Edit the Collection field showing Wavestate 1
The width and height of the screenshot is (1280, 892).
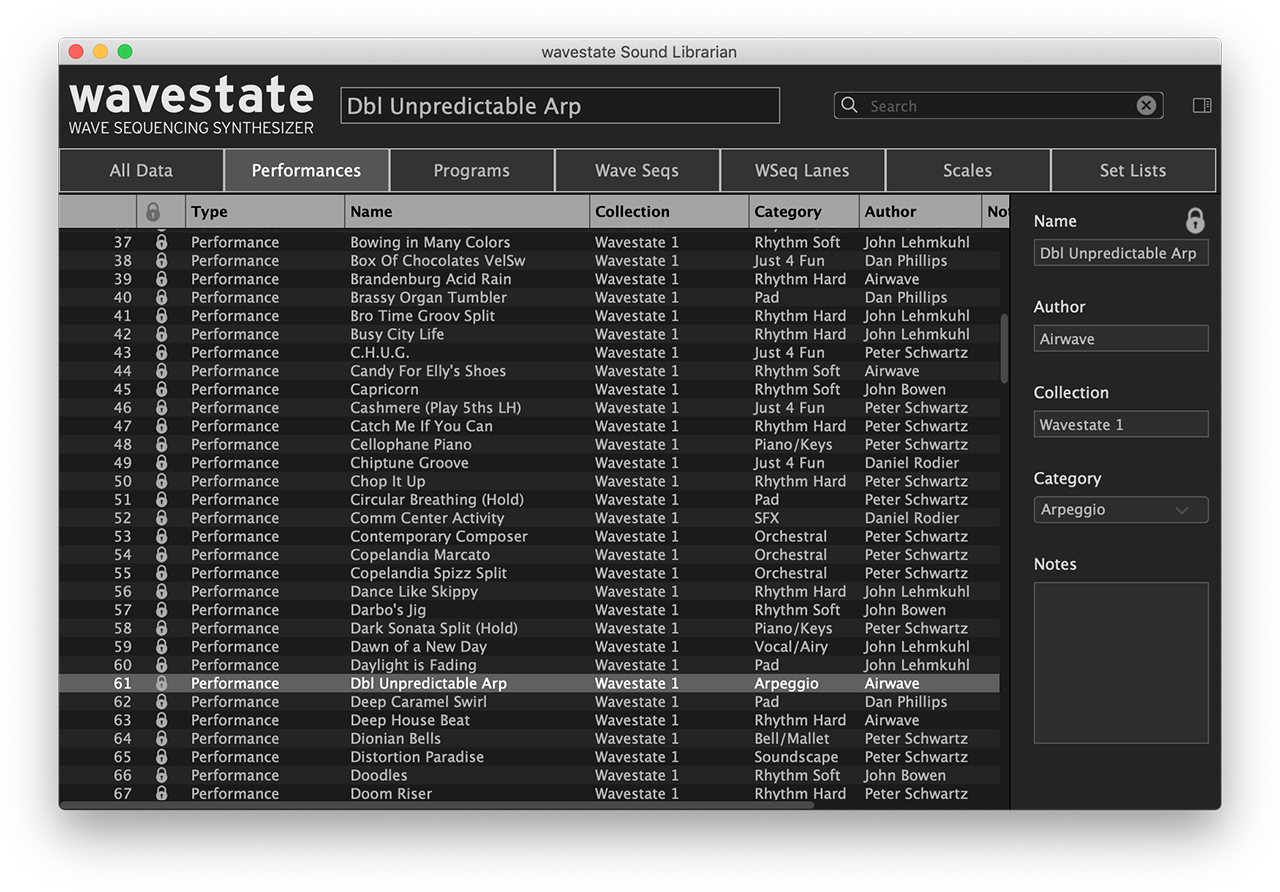pos(1121,425)
